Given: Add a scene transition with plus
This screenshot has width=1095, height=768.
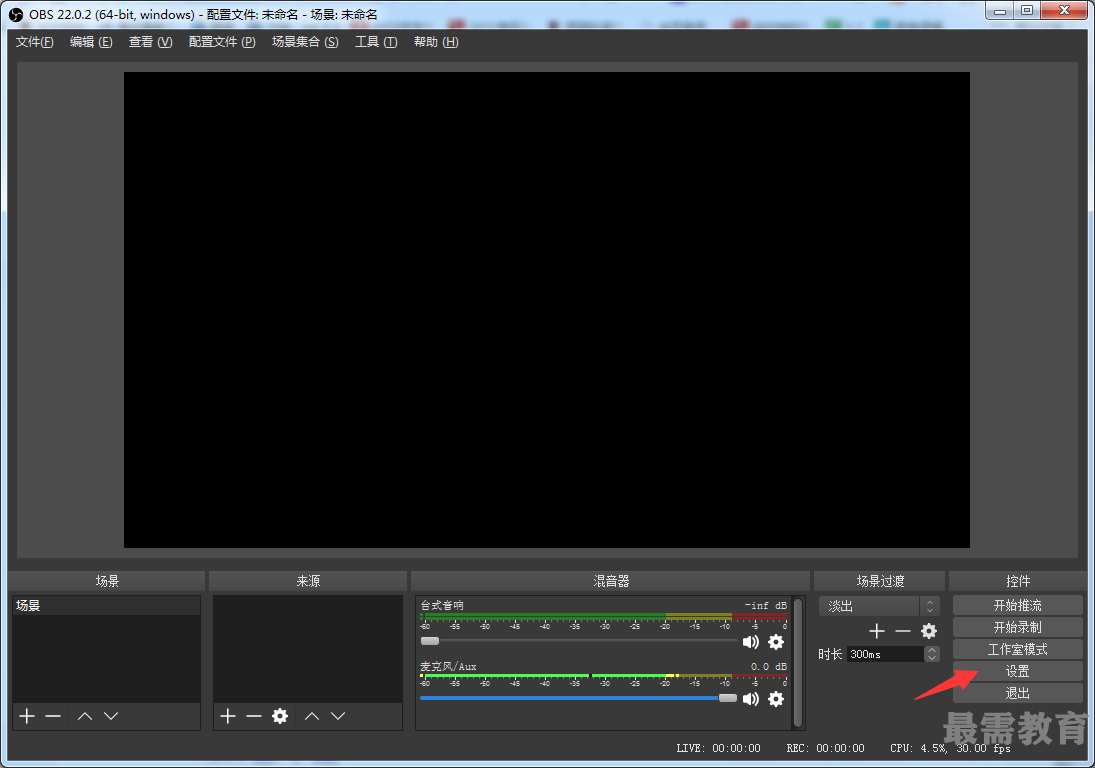Looking at the screenshot, I should (876, 631).
